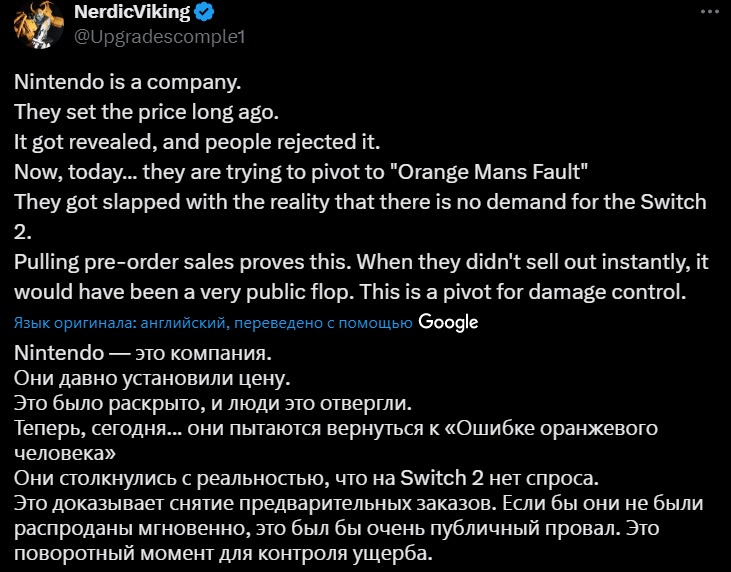
Task: Click 'This is a pivot for damage control.'
Action: point(523,292)
